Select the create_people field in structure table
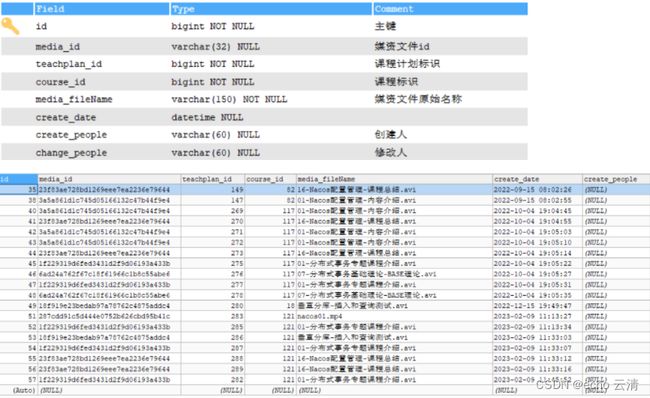The width and height of the screenshot is (650, 398). pos(71,135)
